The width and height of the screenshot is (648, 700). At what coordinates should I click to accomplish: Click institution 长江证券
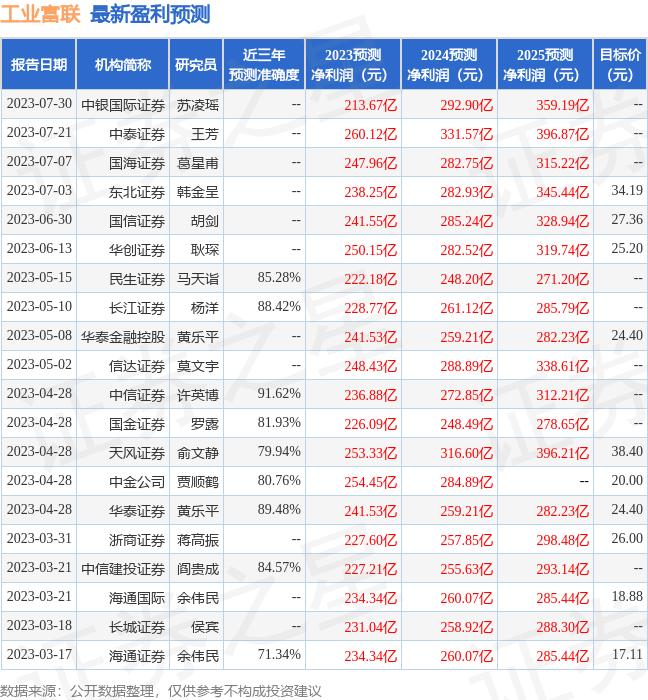coord(137,308)
